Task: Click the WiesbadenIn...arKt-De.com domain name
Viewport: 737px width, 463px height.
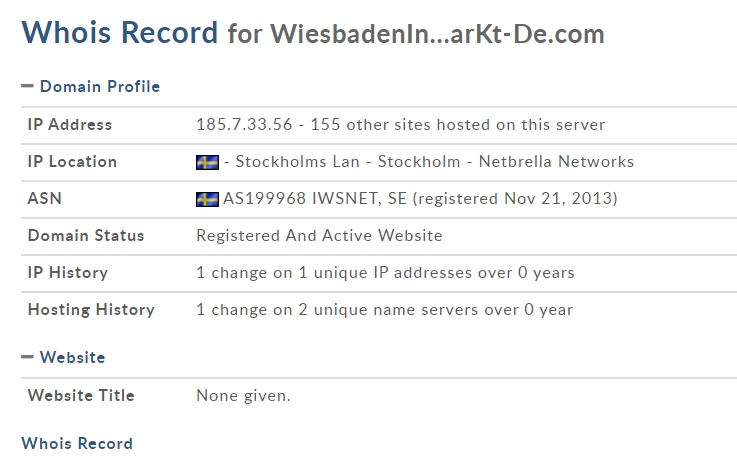Action: [x=437, y=34]
